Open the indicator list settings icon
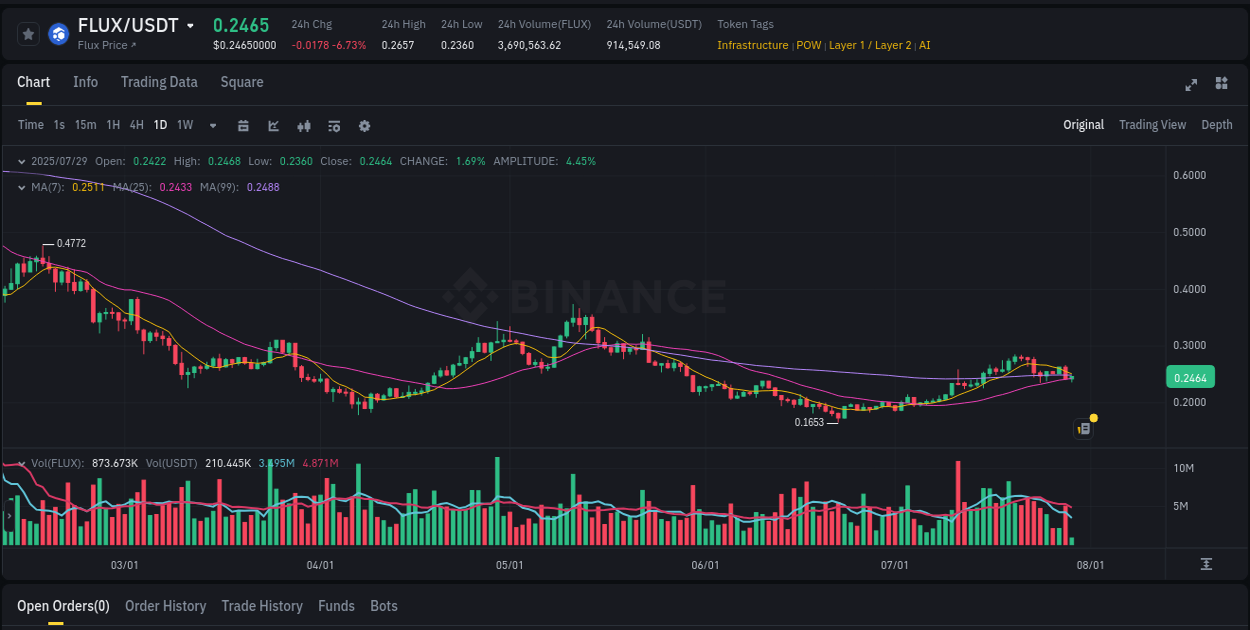This screenshot has width=1250, height=630. 333,126
